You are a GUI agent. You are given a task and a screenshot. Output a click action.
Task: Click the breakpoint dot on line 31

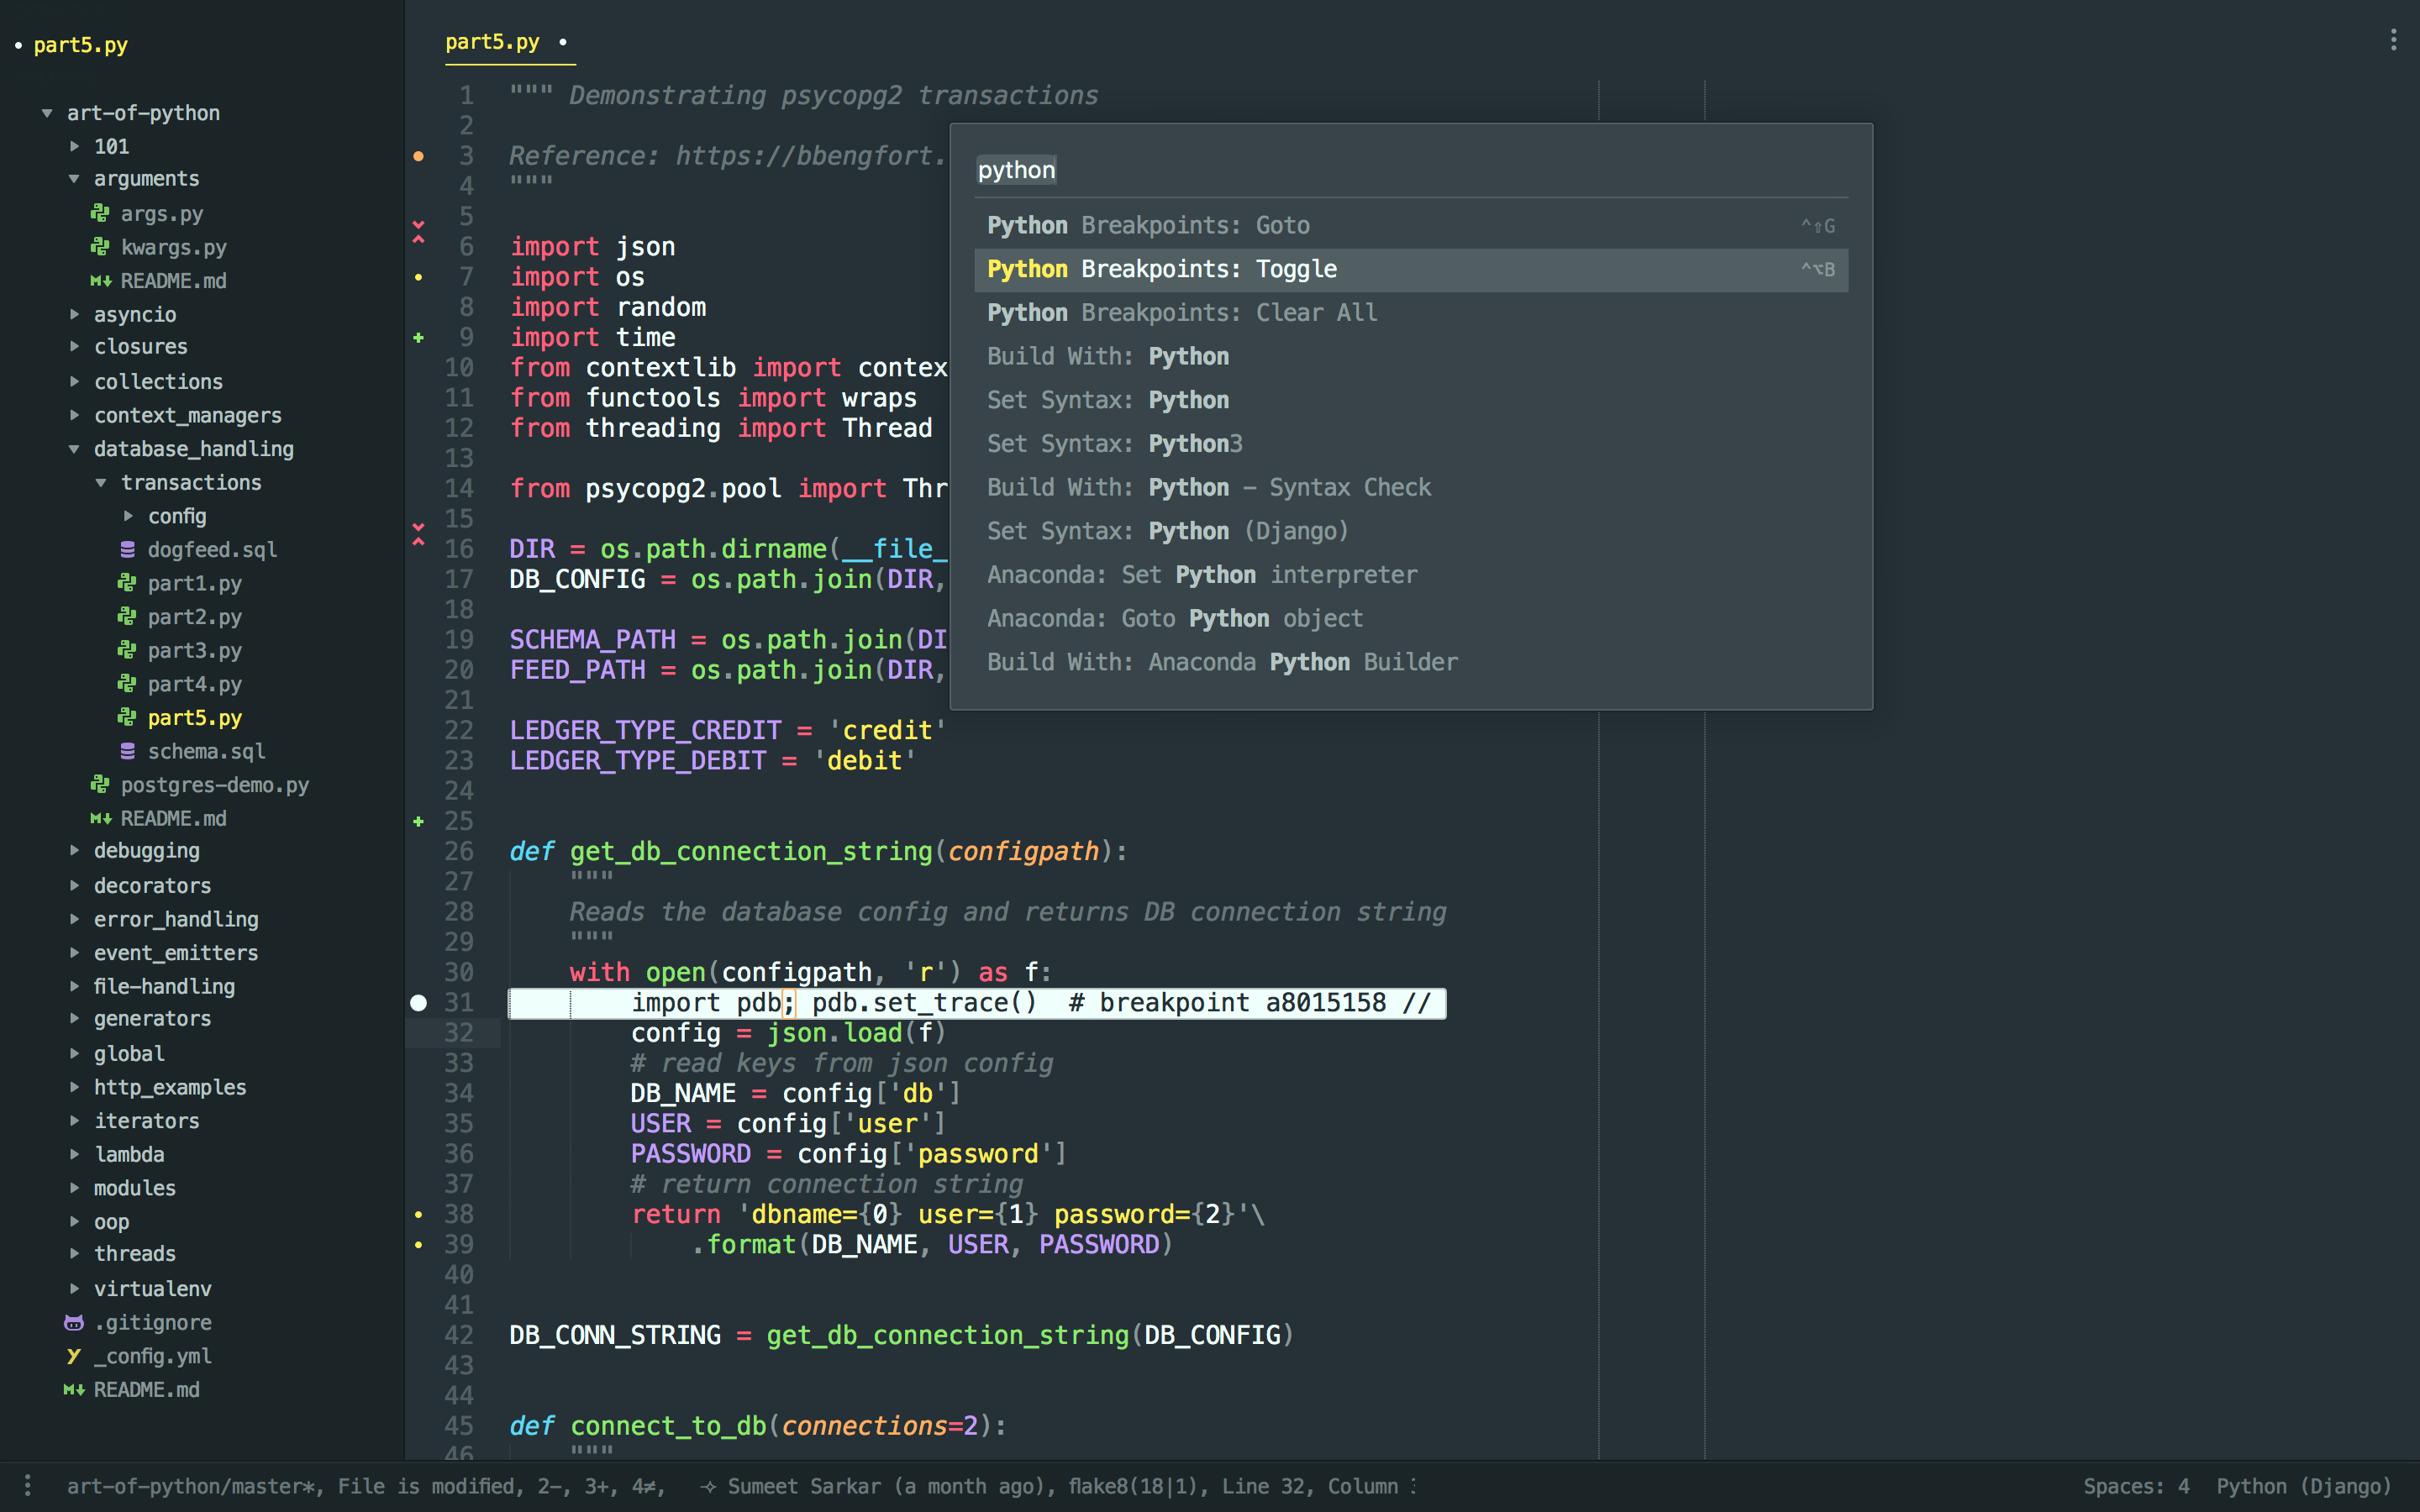pyautogui.click(x=419, y=1002)
